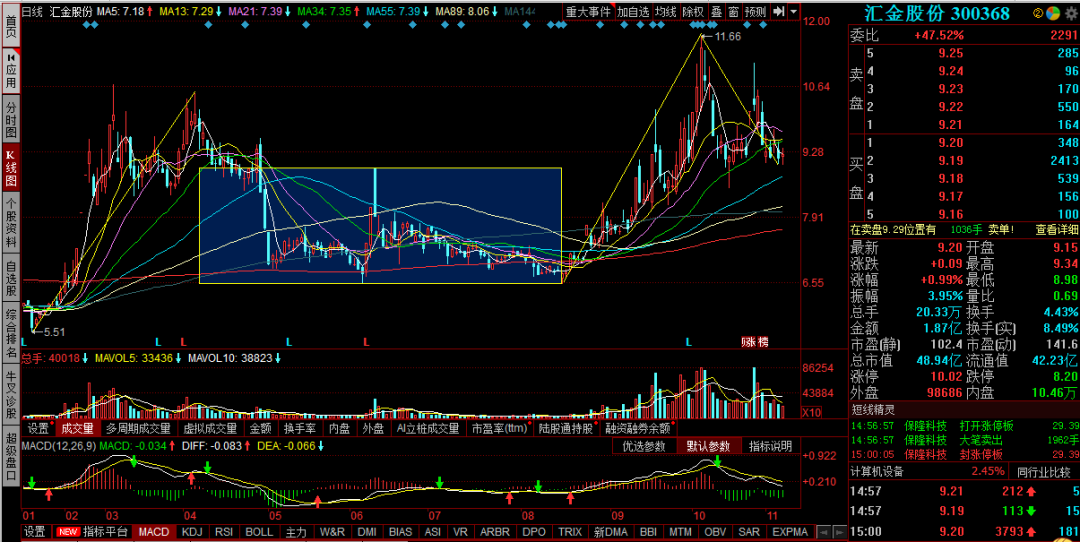
Task: Click red up arrow on MACD near 05
Action: [318, 500]
